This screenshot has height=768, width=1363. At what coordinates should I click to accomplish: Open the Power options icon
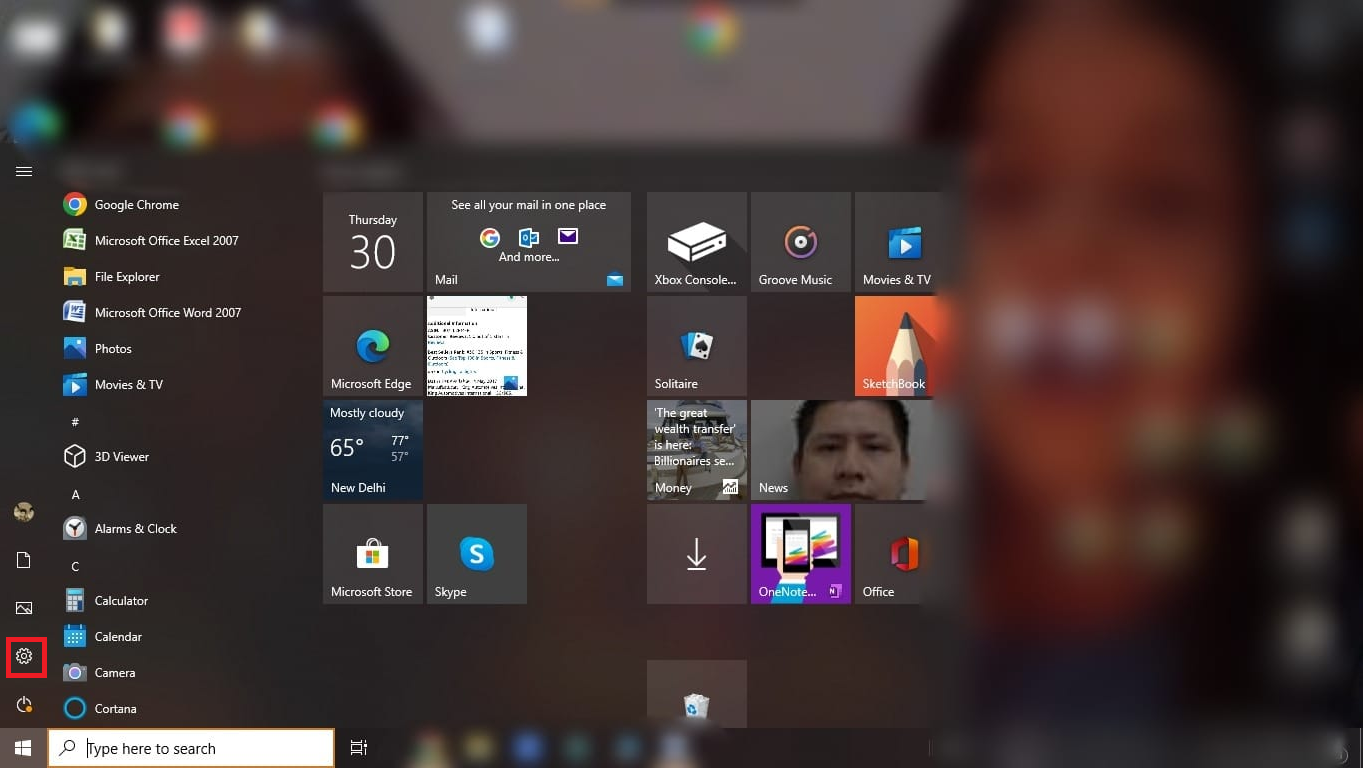tap(24, 705)
